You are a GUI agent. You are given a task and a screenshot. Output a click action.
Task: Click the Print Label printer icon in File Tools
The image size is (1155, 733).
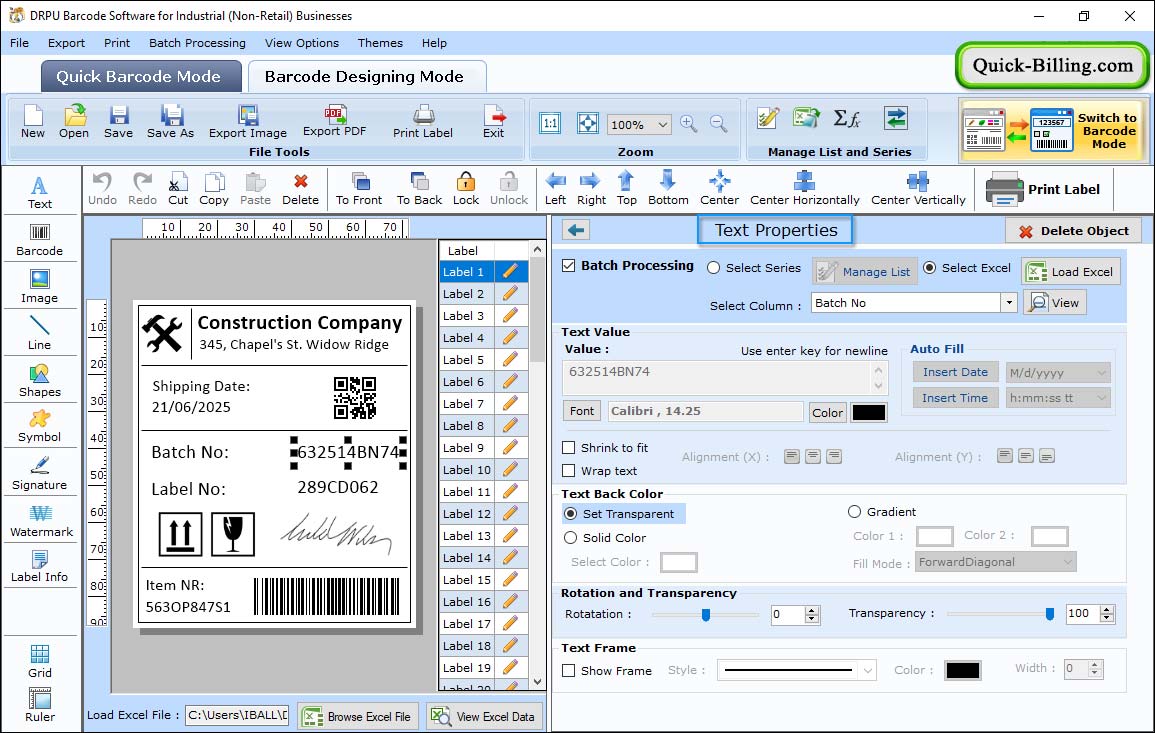point(423,122)
